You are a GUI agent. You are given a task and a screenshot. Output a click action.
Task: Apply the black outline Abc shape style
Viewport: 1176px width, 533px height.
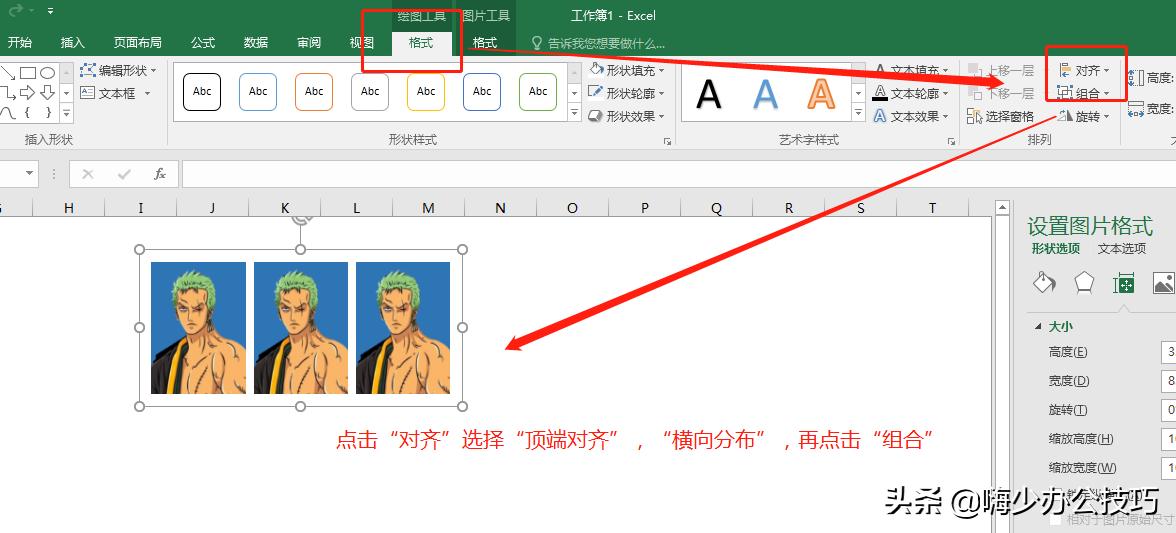point(202,91)
